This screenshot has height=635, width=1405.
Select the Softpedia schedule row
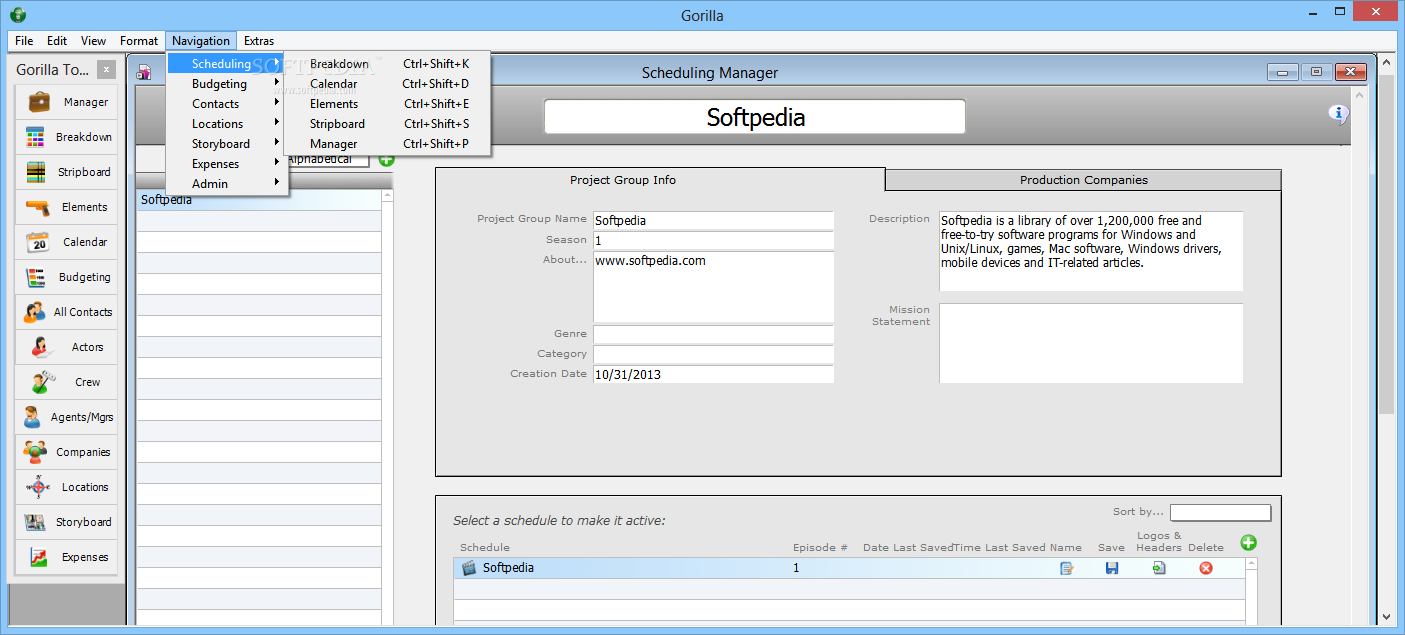pyautogui.click(x=850, y=568)
